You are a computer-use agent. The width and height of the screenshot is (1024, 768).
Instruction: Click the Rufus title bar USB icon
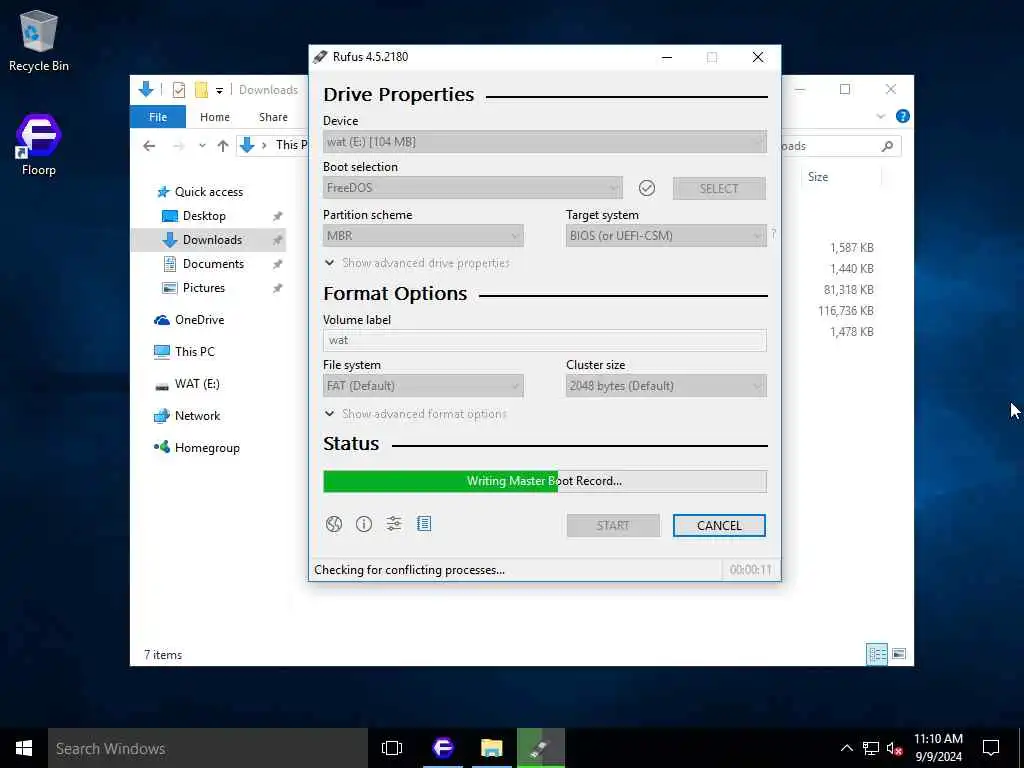tap(320, 57)
